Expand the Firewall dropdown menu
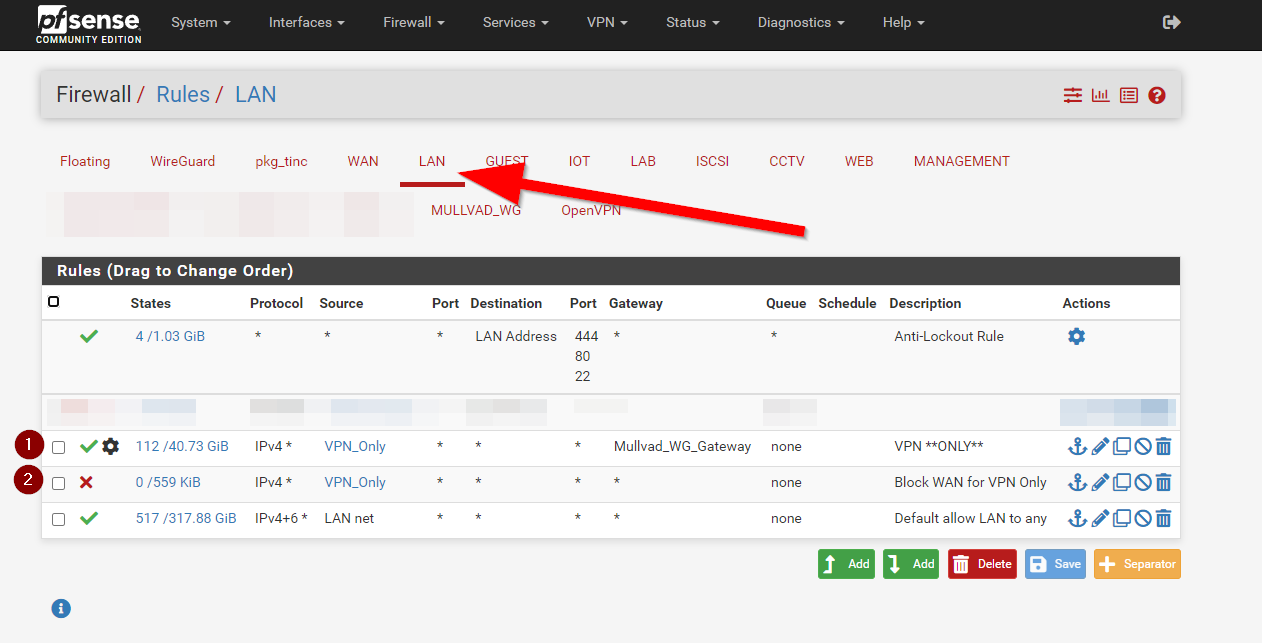This screenshot has height=643, width=1262. 414,22
